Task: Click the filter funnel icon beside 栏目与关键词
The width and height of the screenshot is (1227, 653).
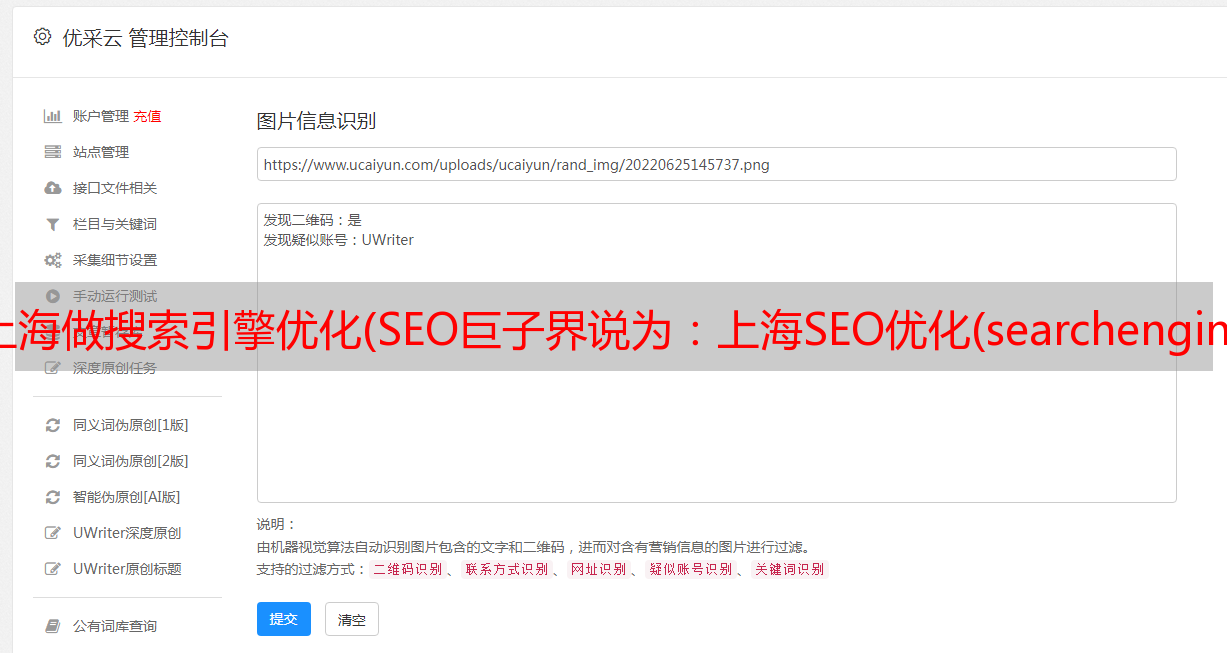Action: click(x=53, y=224)
